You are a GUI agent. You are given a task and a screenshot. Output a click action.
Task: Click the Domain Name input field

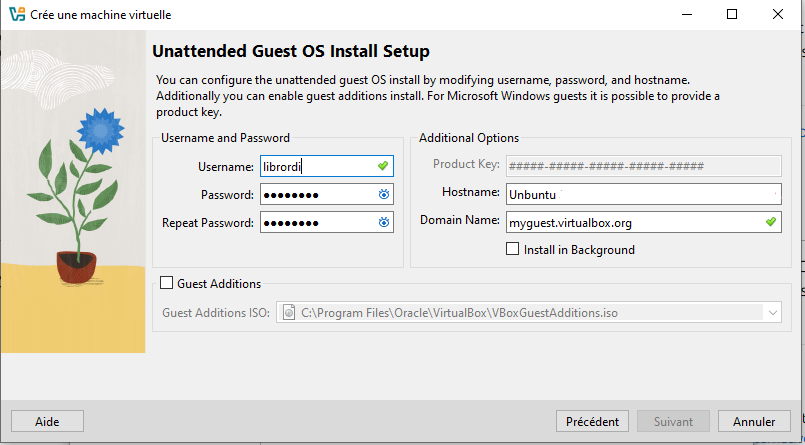[x=630, y=222]
